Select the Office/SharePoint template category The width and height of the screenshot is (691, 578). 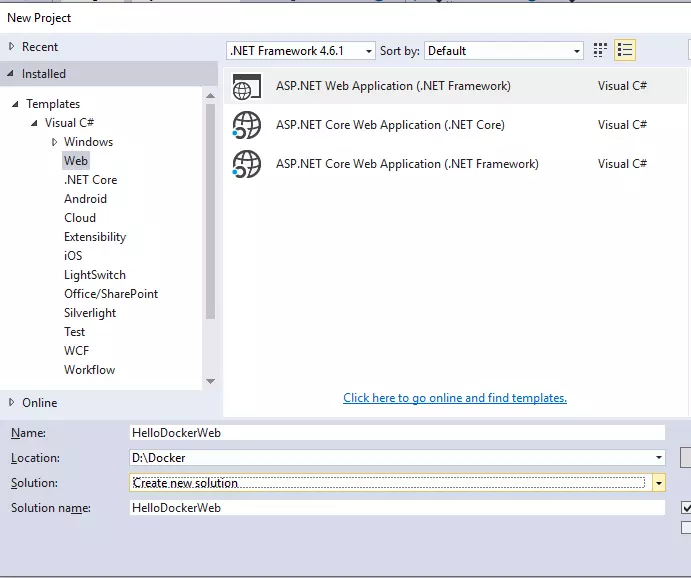click(x=111, y=294)
